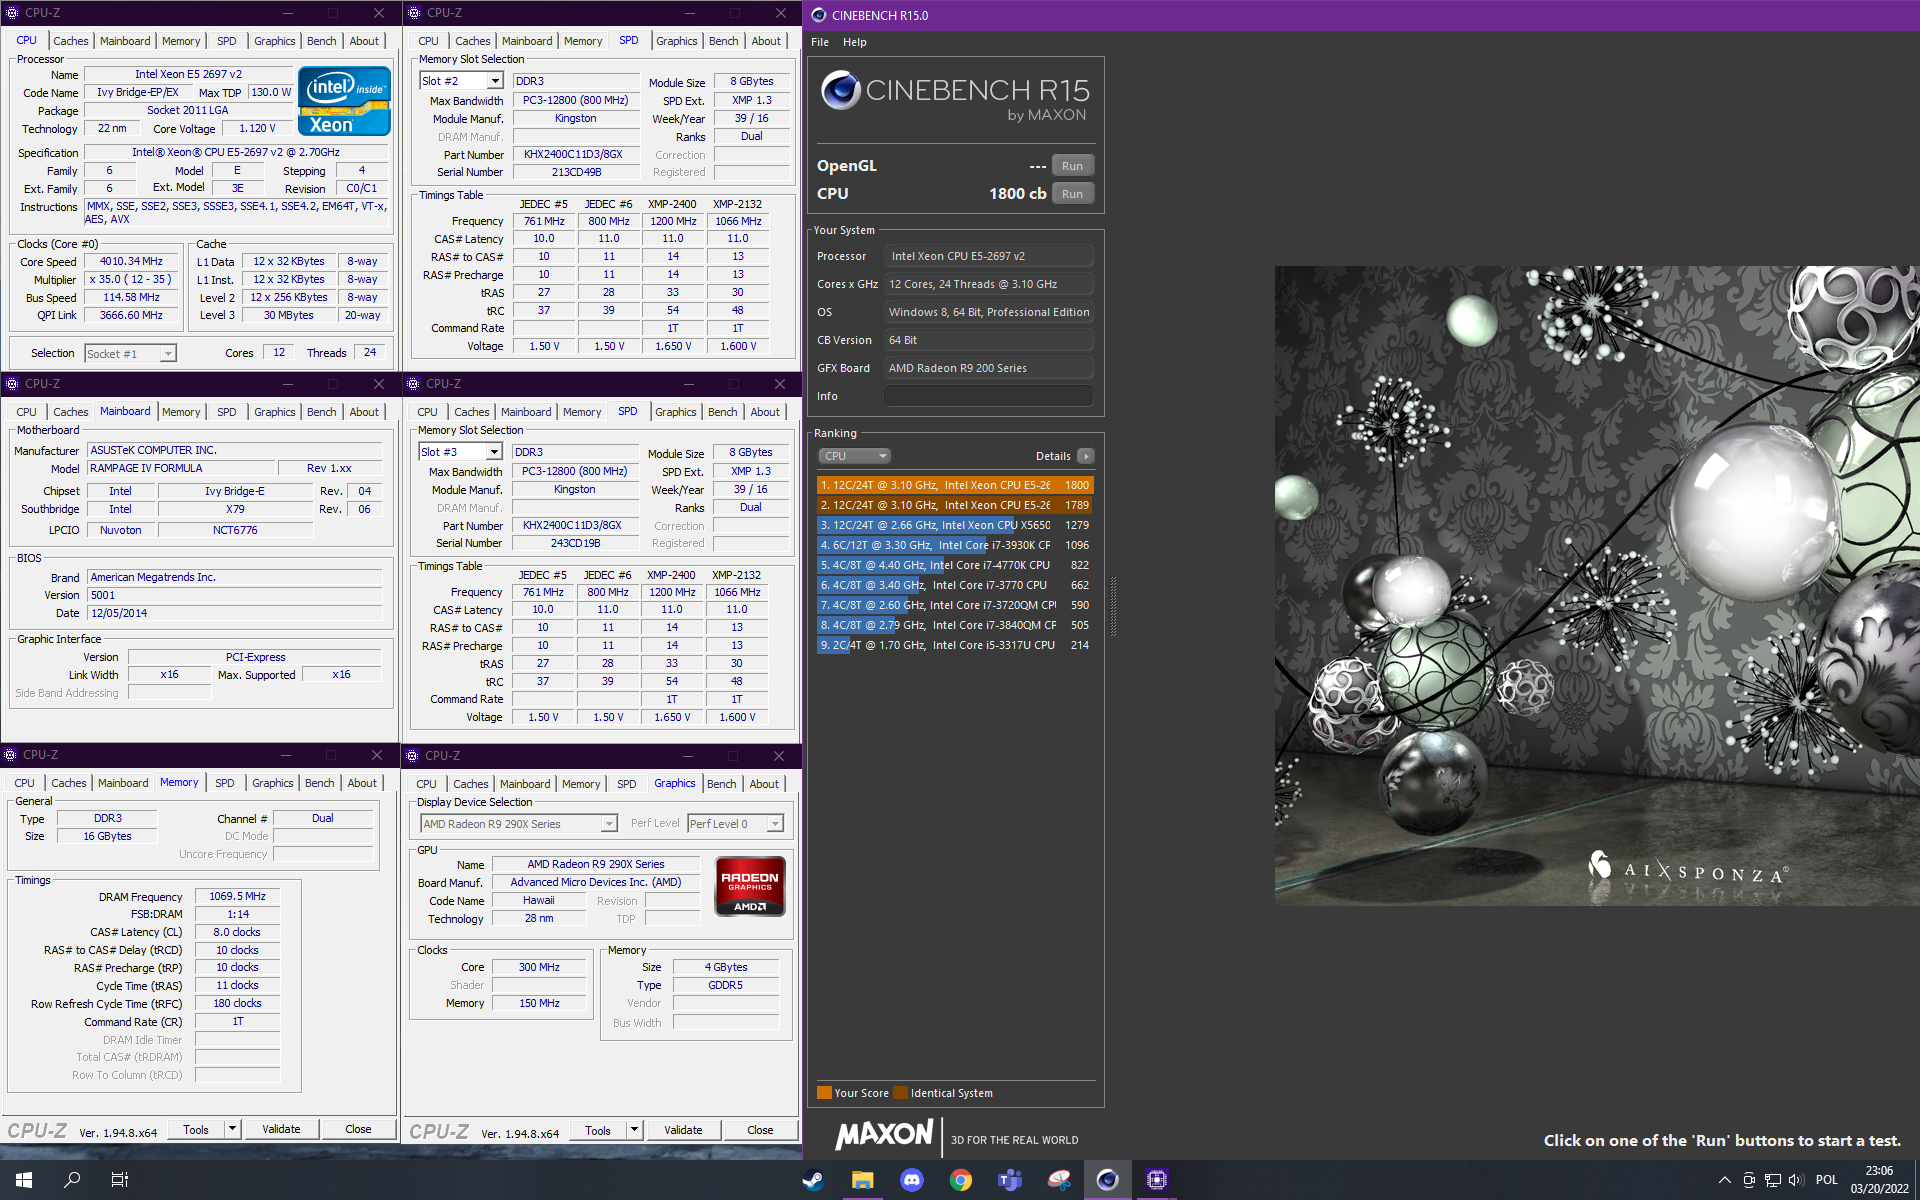The image size is (1920, 1200).
Task: Click the title bar icon of the CPU-Z window showing the Graphics tab
Action: [413, 756]
